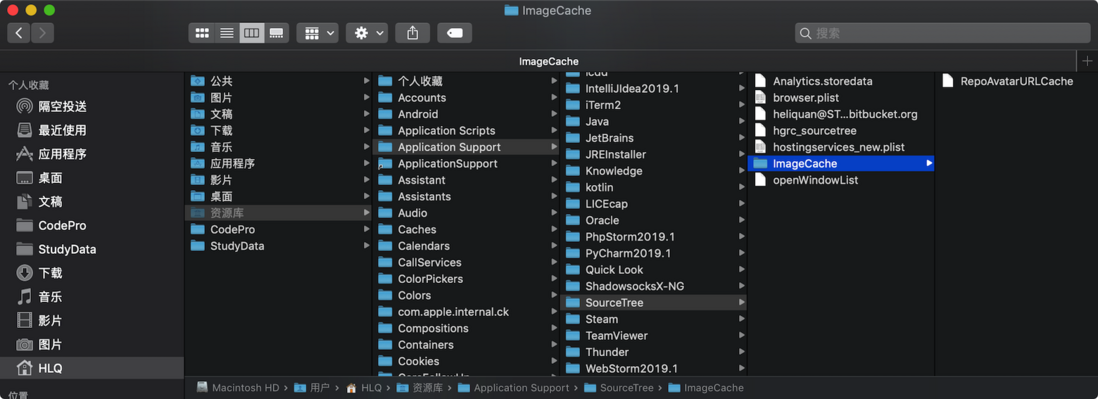Viewport: 1098px width, 399px height.
Task: Click the search field
Action: pos(942,33)
